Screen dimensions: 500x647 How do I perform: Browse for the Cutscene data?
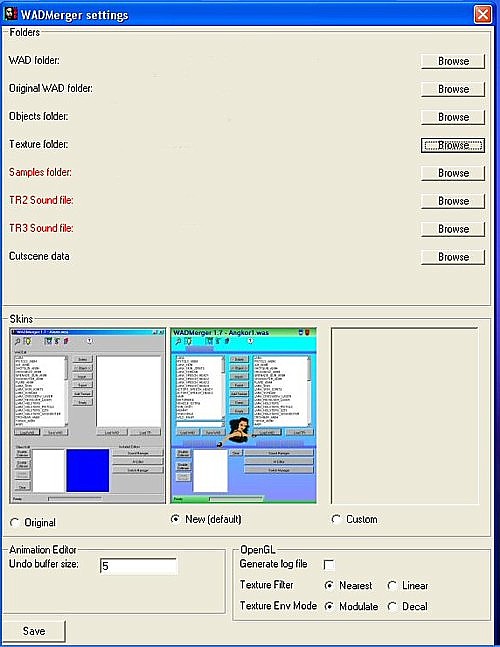click(453, 257)
